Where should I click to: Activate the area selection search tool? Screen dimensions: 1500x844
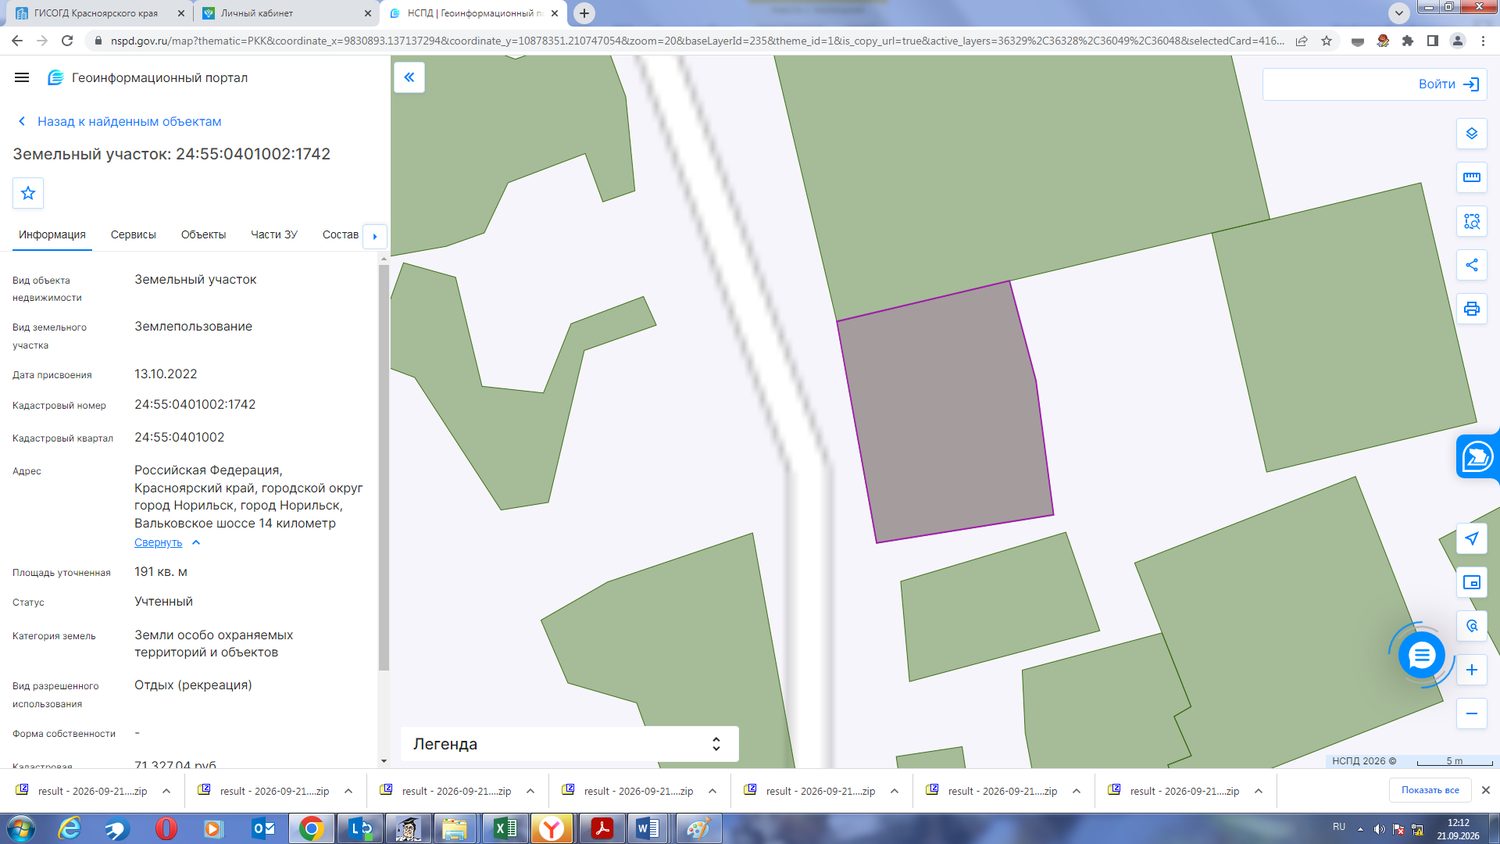1471,221
